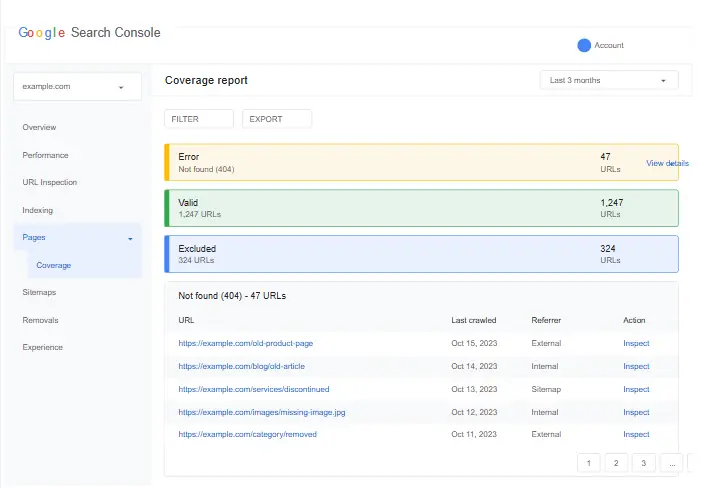Click the Coverage report title

[206, 80]
